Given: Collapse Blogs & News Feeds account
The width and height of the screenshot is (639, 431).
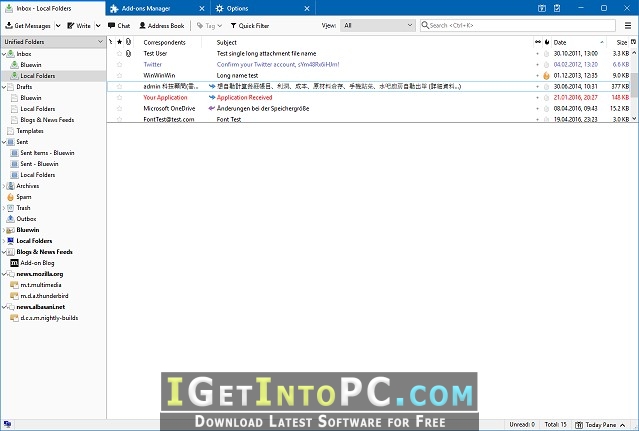Looking at the screenshot, I should [4, 252].
